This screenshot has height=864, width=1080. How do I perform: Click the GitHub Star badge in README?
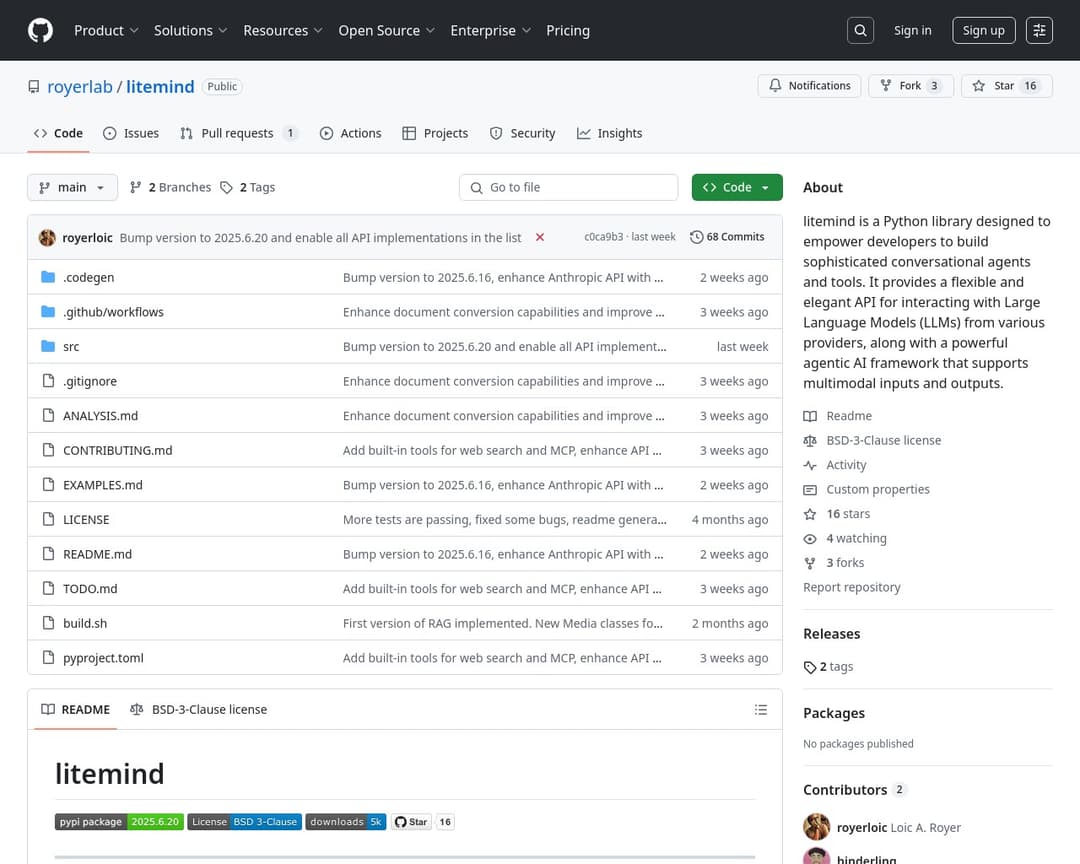tap(411, 822)
